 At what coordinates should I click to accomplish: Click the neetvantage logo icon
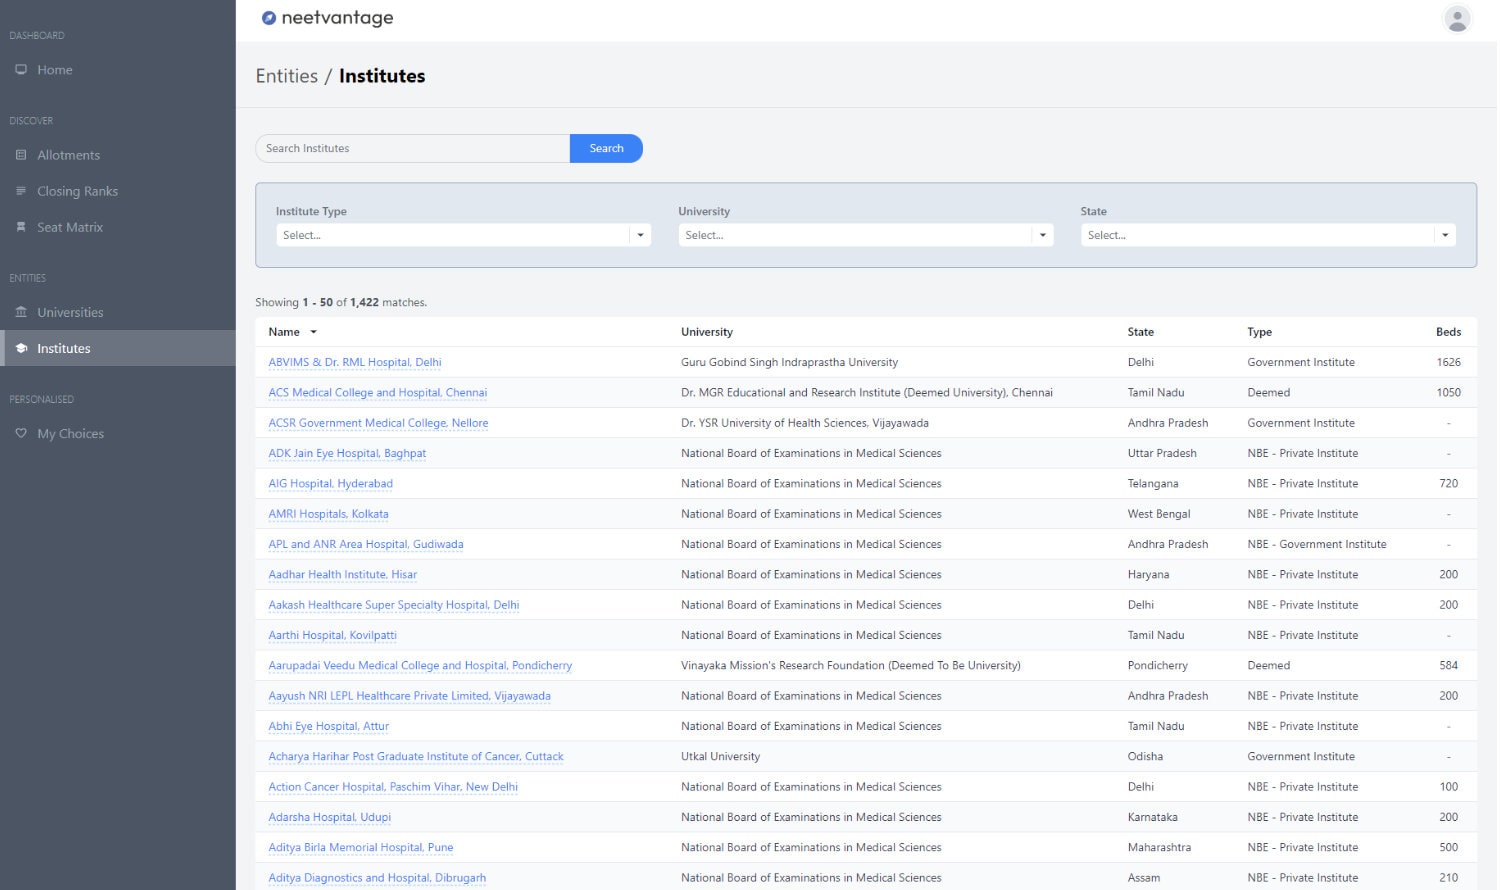coord(268,18)
